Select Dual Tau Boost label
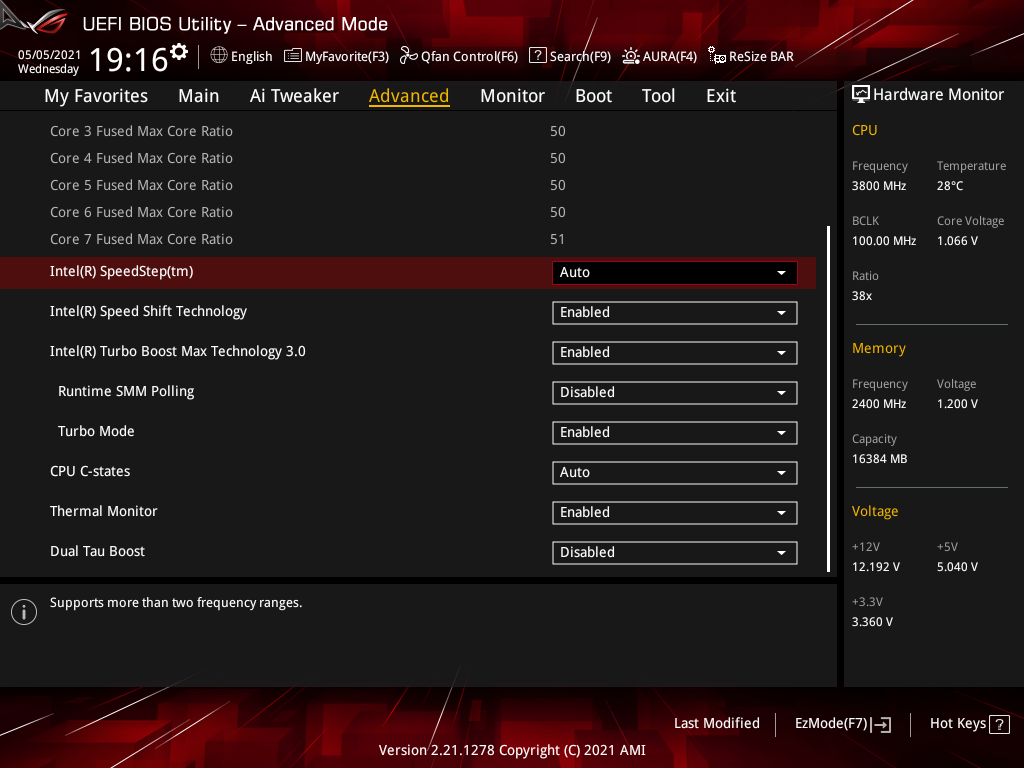 (97, 551)
